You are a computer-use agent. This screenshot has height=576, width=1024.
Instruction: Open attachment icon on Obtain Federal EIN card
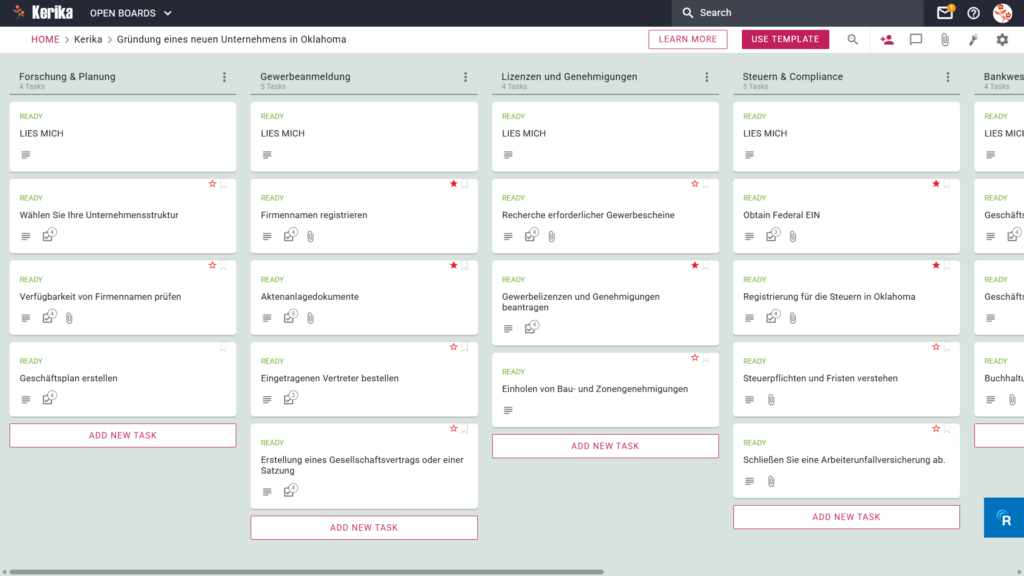(x=793, y=236)
